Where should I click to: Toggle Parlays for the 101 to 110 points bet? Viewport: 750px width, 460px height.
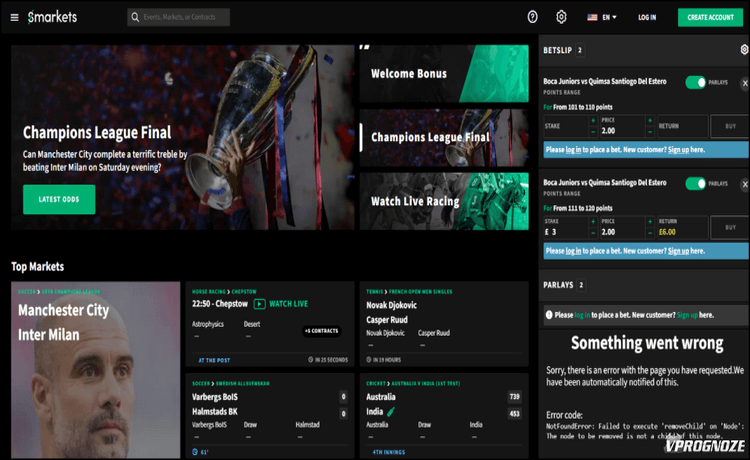pos(695,82)
